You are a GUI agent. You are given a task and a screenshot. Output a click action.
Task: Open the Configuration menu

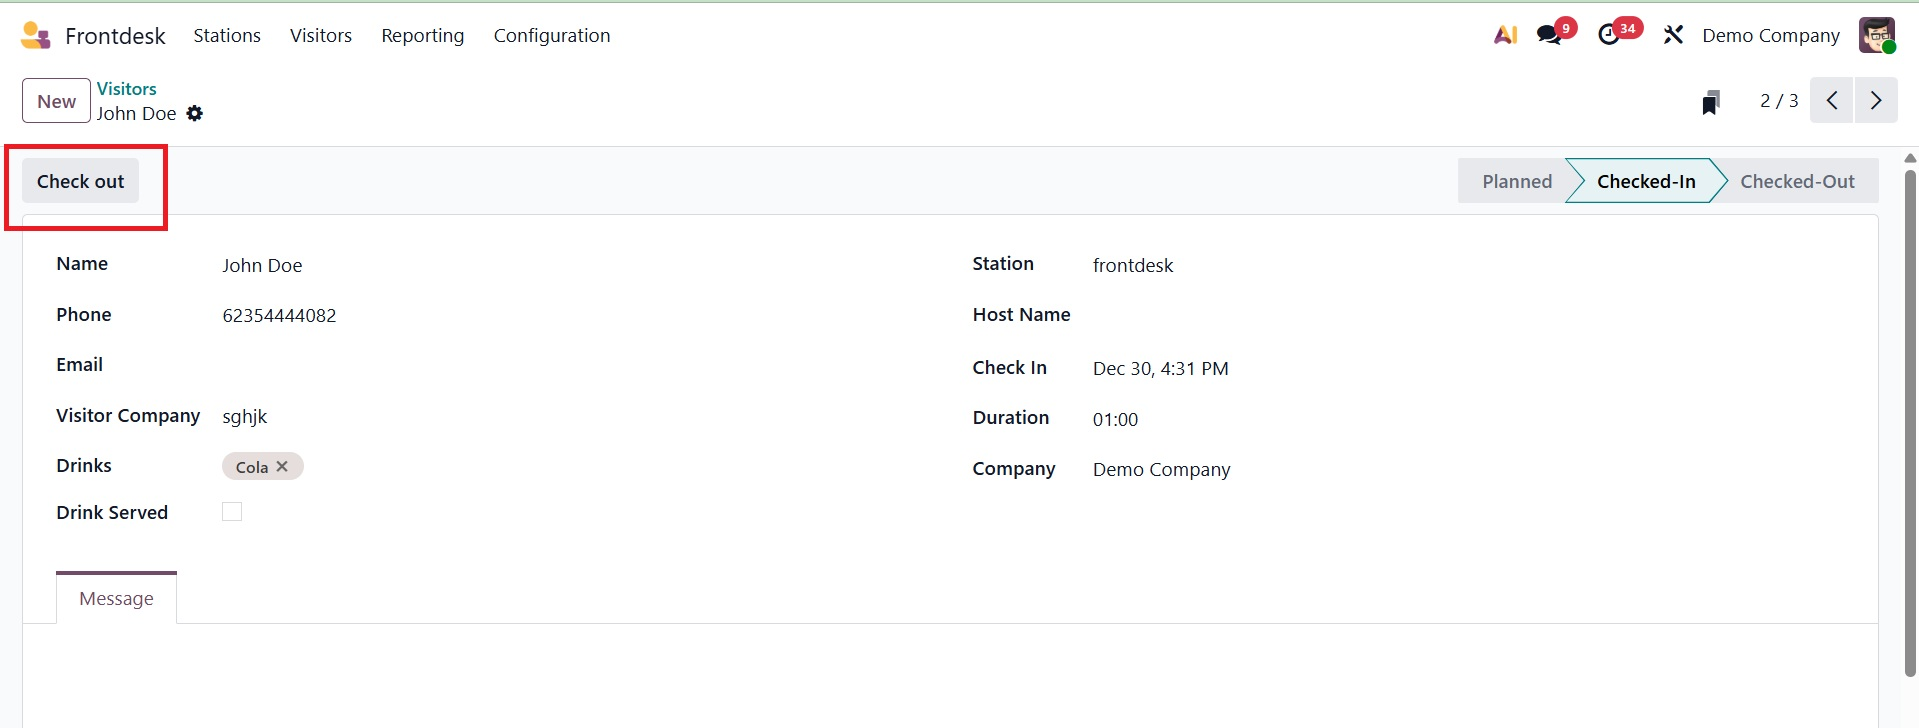click(551, 36)
